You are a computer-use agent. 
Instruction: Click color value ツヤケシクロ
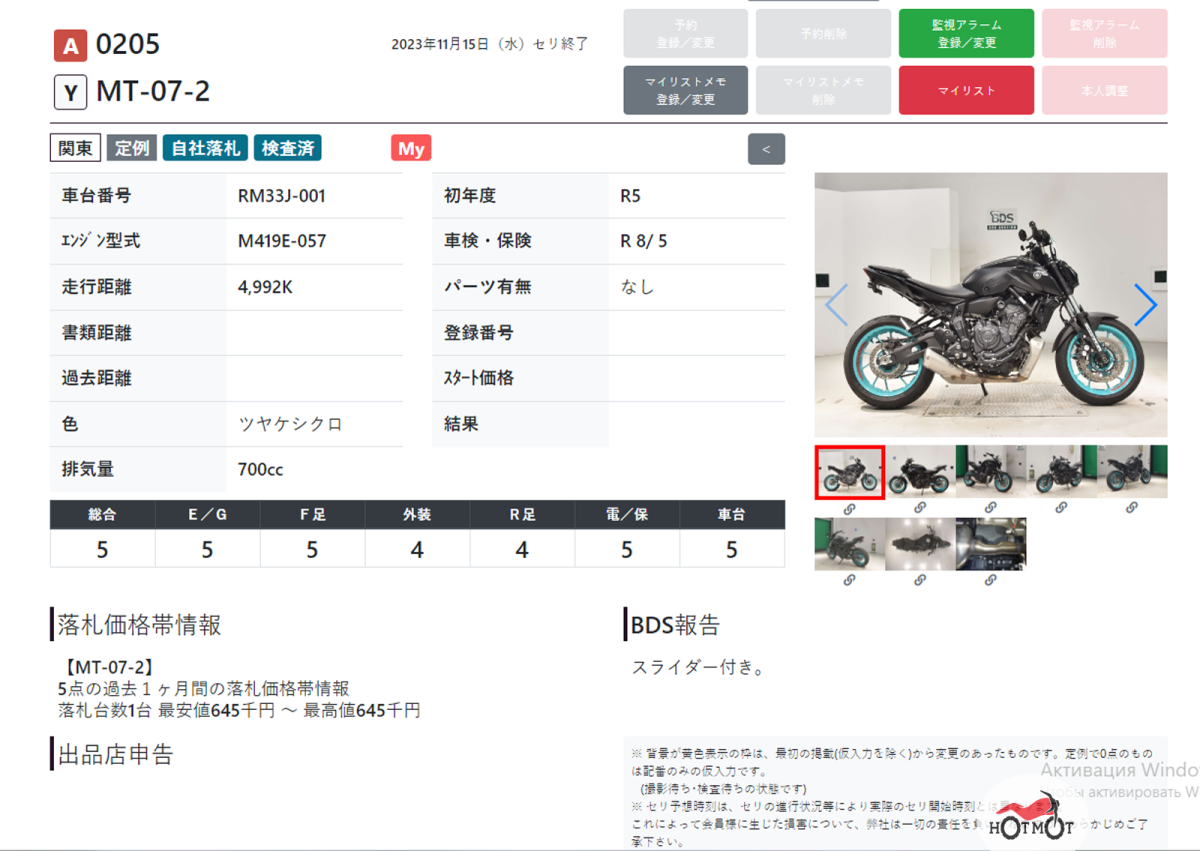(x=290, y=424)
